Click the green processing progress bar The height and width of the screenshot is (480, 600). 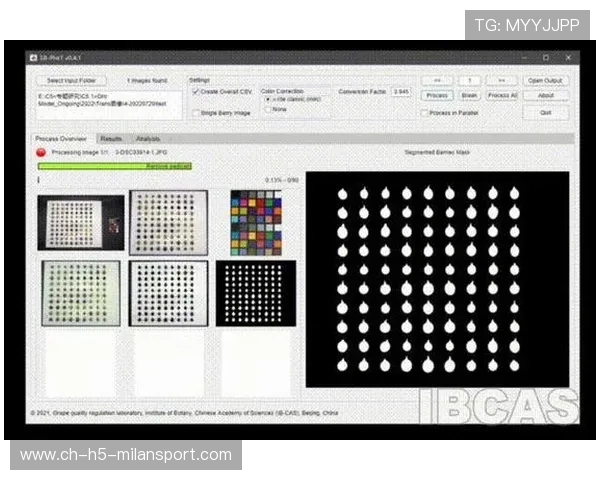pyautogui.click(x=114, y=166)
